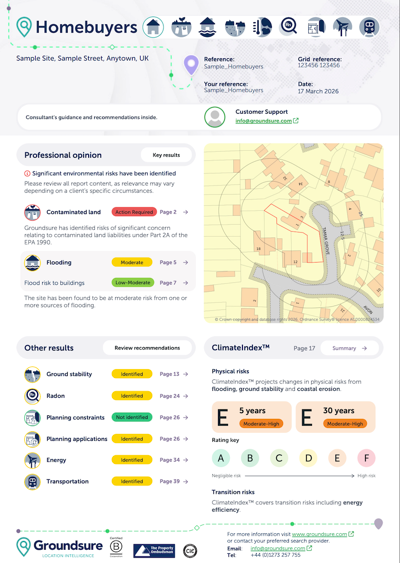Go to Page 13 for Ground stability
The width and height of the screenshot is (400, 563).
pyautogui.click(x=174, y=374)
